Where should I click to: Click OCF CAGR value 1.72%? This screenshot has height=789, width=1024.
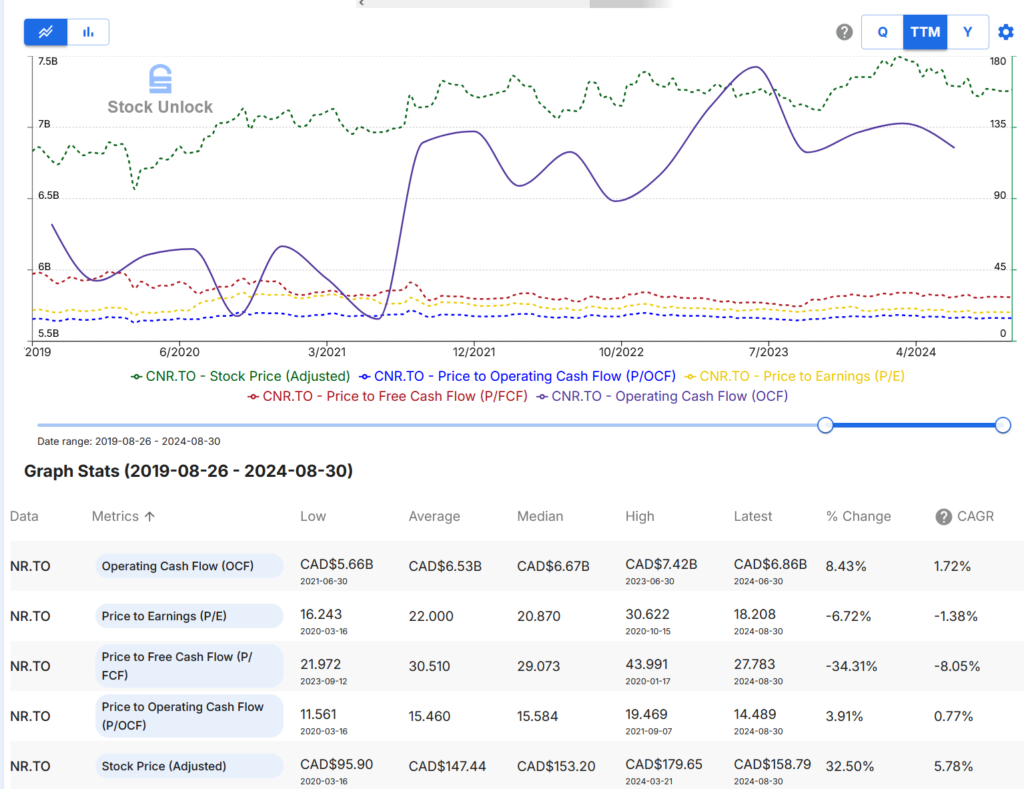click(952, 566)
